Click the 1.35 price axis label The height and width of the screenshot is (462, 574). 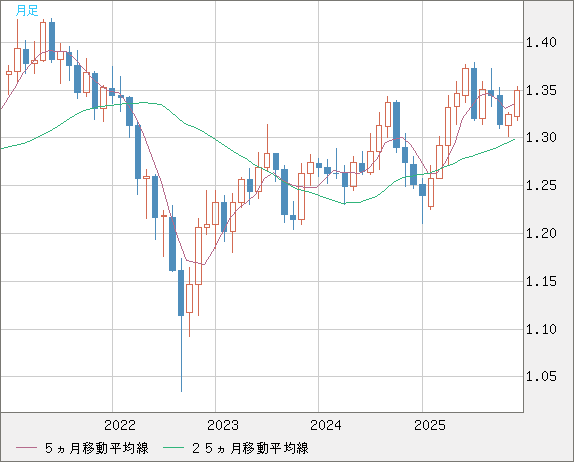[541, 90]
